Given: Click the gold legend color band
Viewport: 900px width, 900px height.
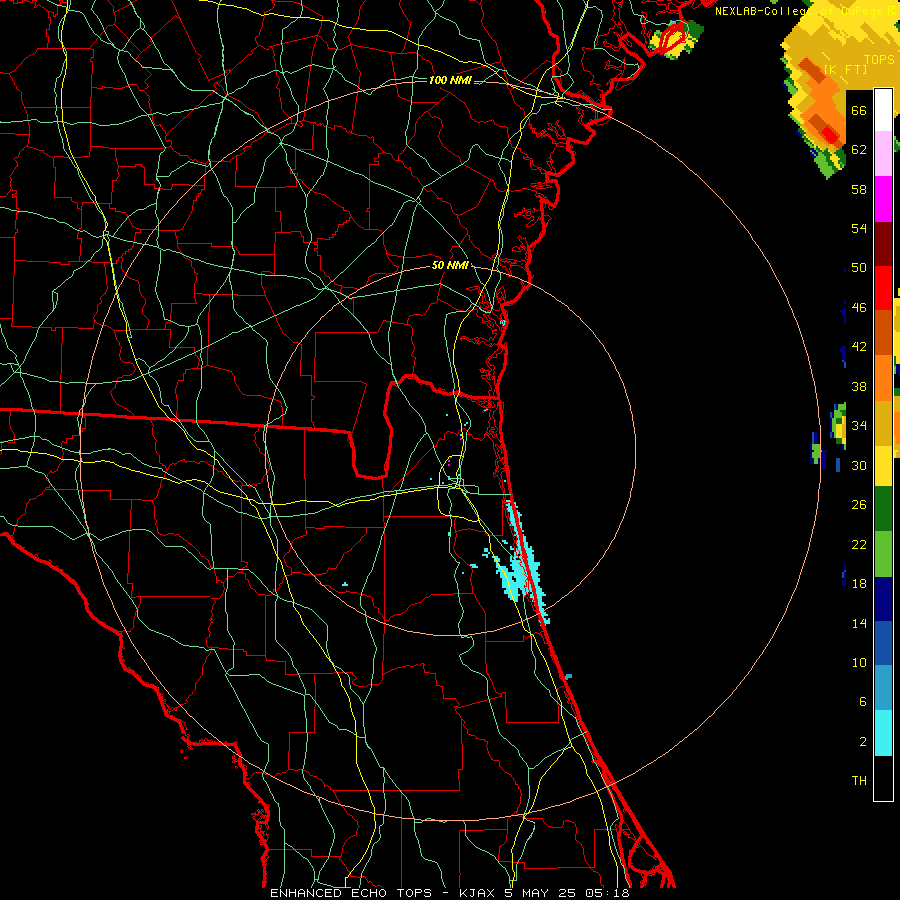Looking at the screenshot, I should click(x=883, y=423).
